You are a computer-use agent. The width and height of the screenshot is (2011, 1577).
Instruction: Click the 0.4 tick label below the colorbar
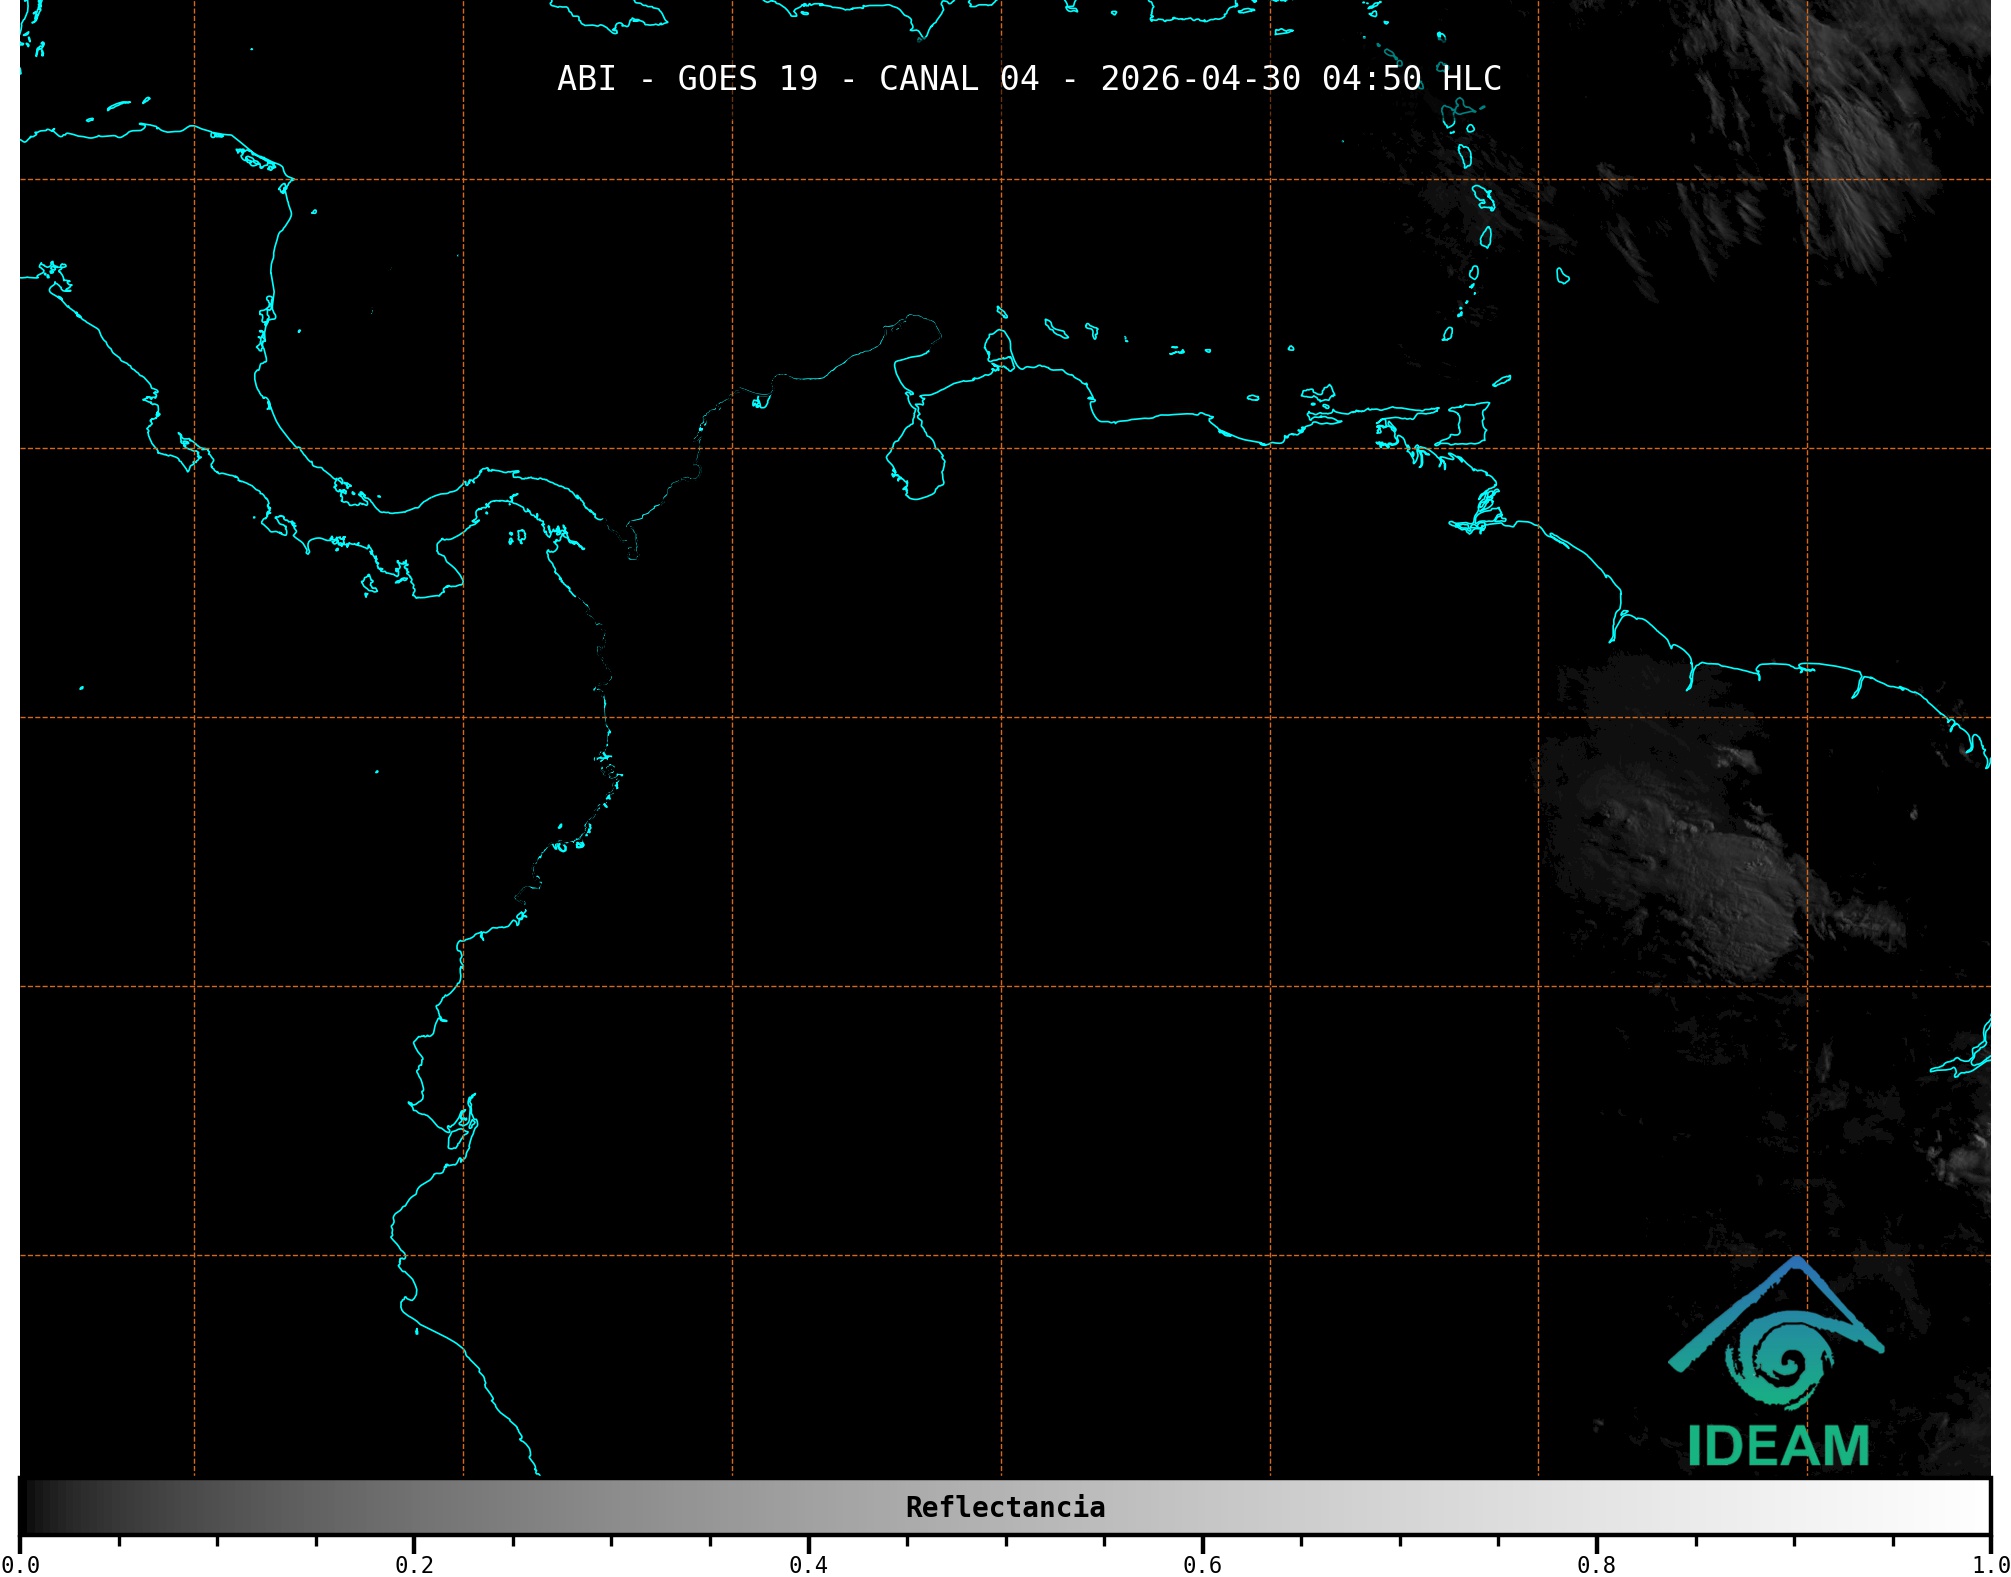click(x=808, y=1564)
